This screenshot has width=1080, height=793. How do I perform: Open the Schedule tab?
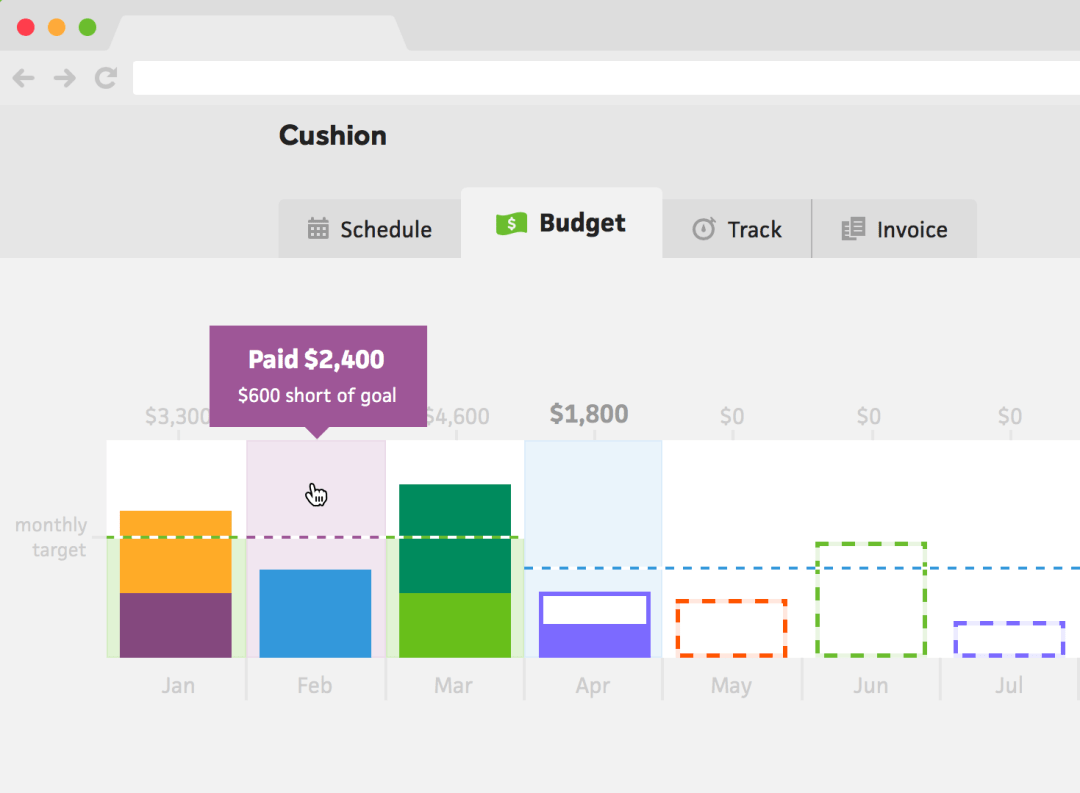[x=370, y=229]
